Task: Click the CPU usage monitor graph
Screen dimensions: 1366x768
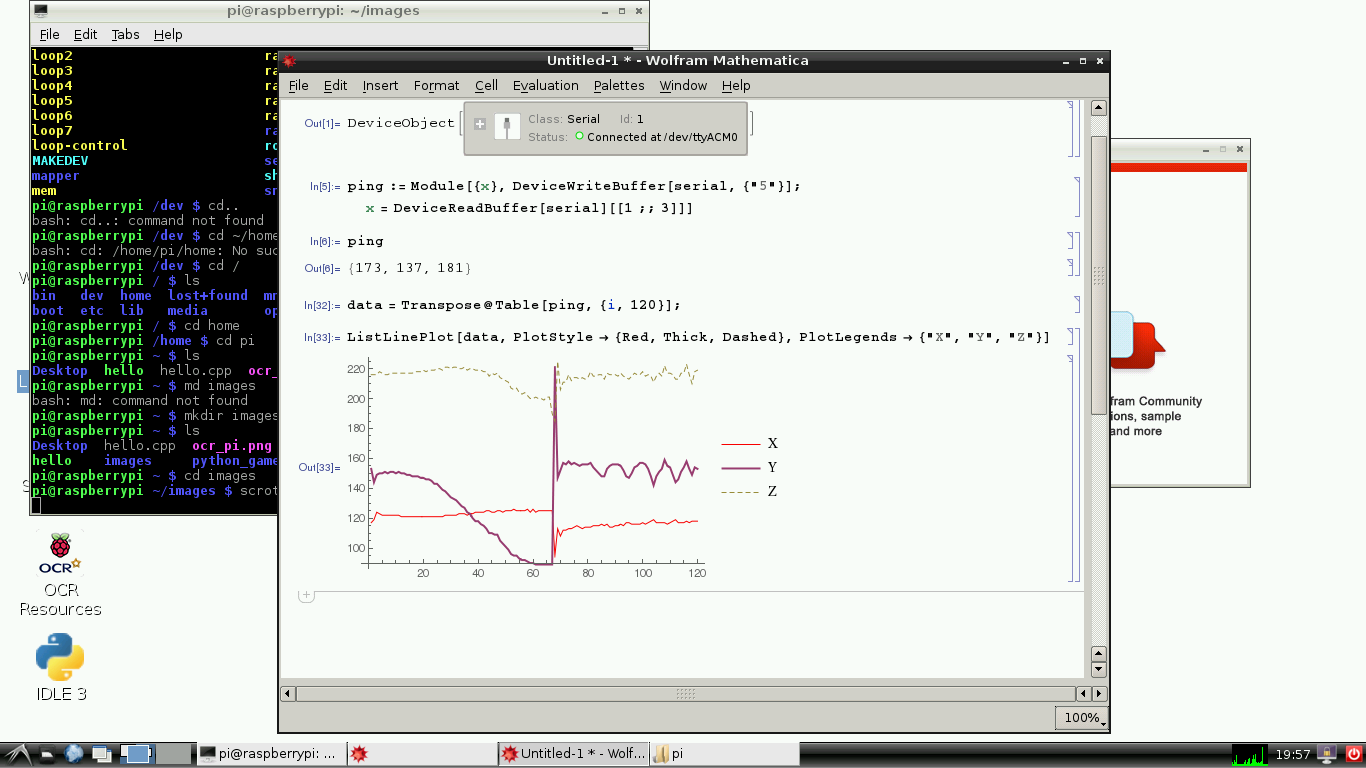Action: tap(1248, 754)
